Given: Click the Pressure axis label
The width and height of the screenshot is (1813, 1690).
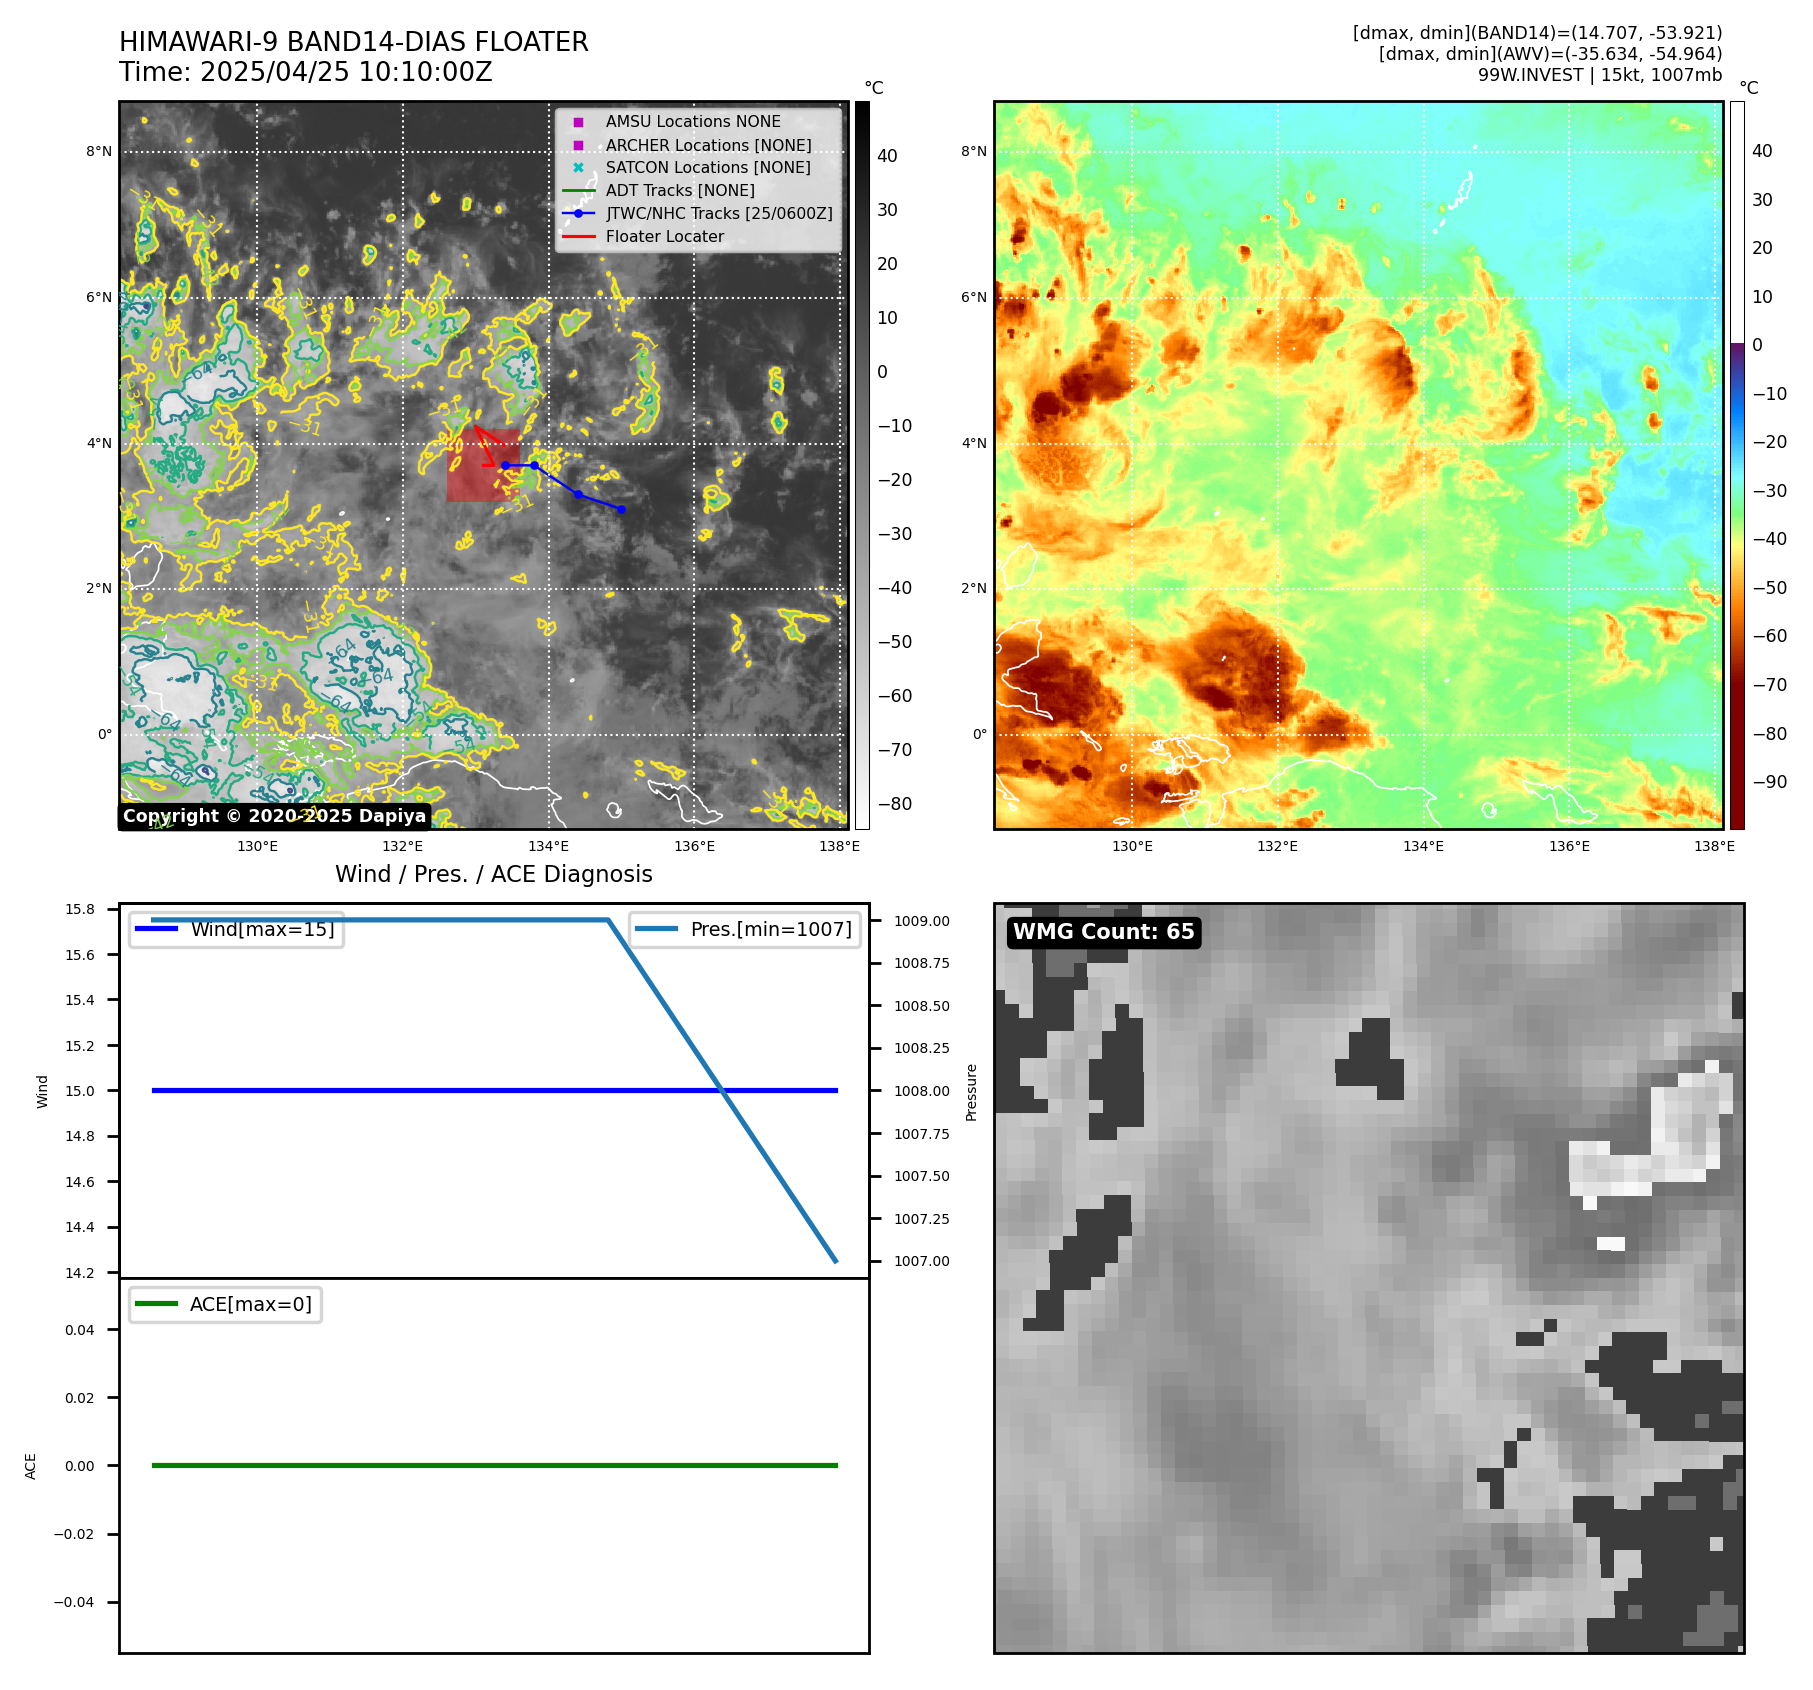Looking at the screenshot, I should (971, 1092).
